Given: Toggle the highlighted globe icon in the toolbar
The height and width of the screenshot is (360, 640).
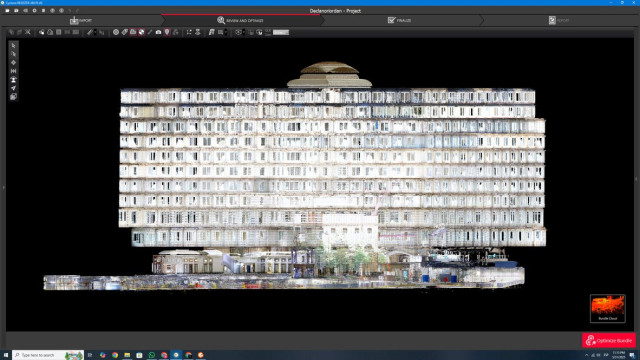Looking at the screenshot, I should click(141, 32).
